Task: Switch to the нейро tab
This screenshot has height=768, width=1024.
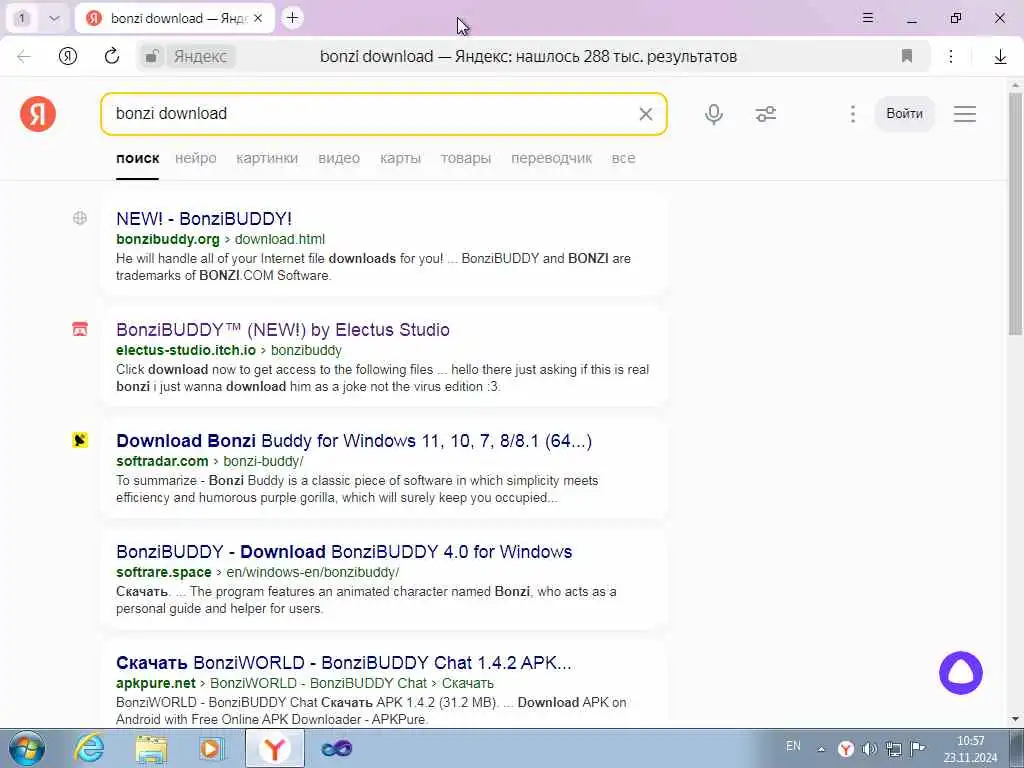Action: (195, 158)
